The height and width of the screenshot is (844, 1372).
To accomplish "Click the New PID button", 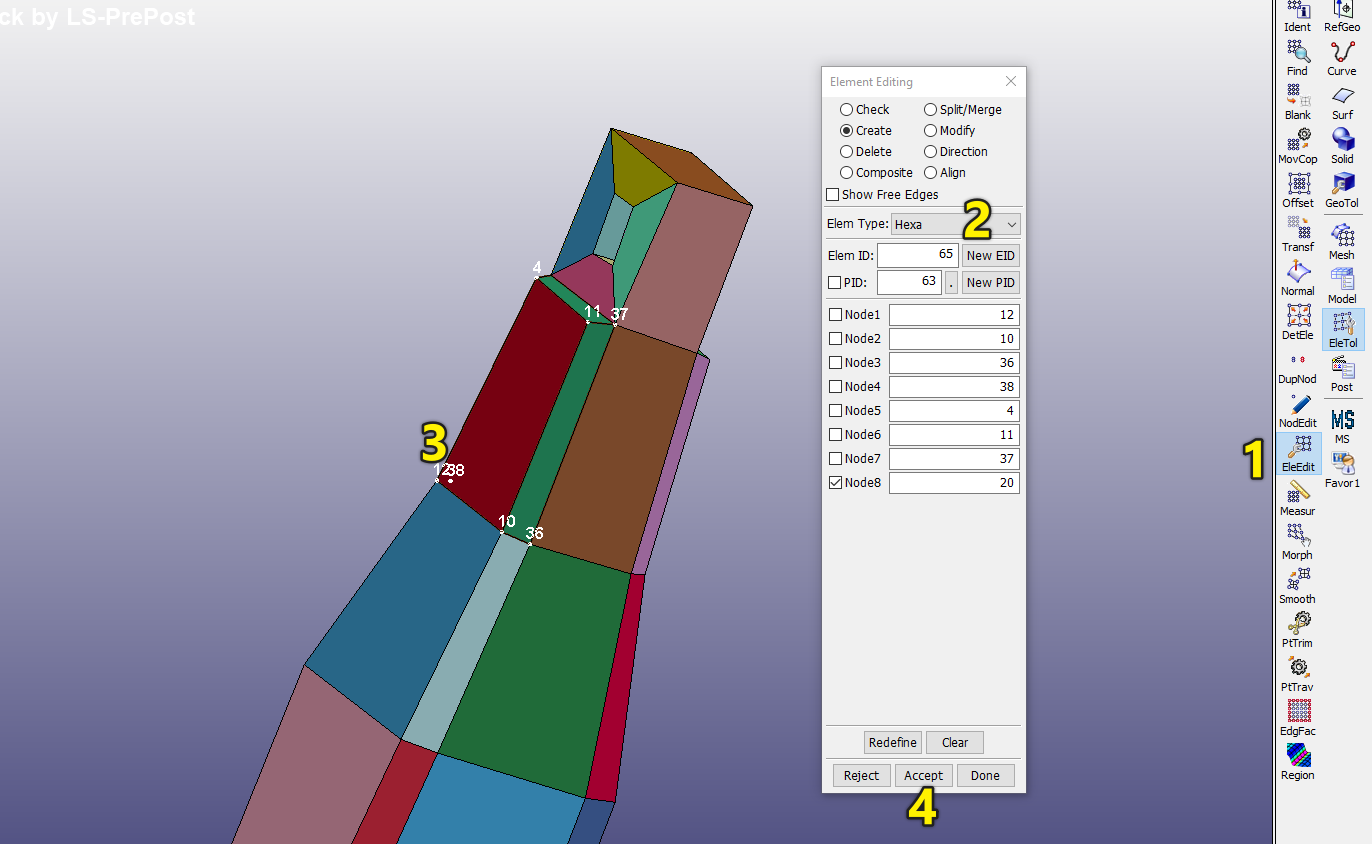I will [991, 283].
